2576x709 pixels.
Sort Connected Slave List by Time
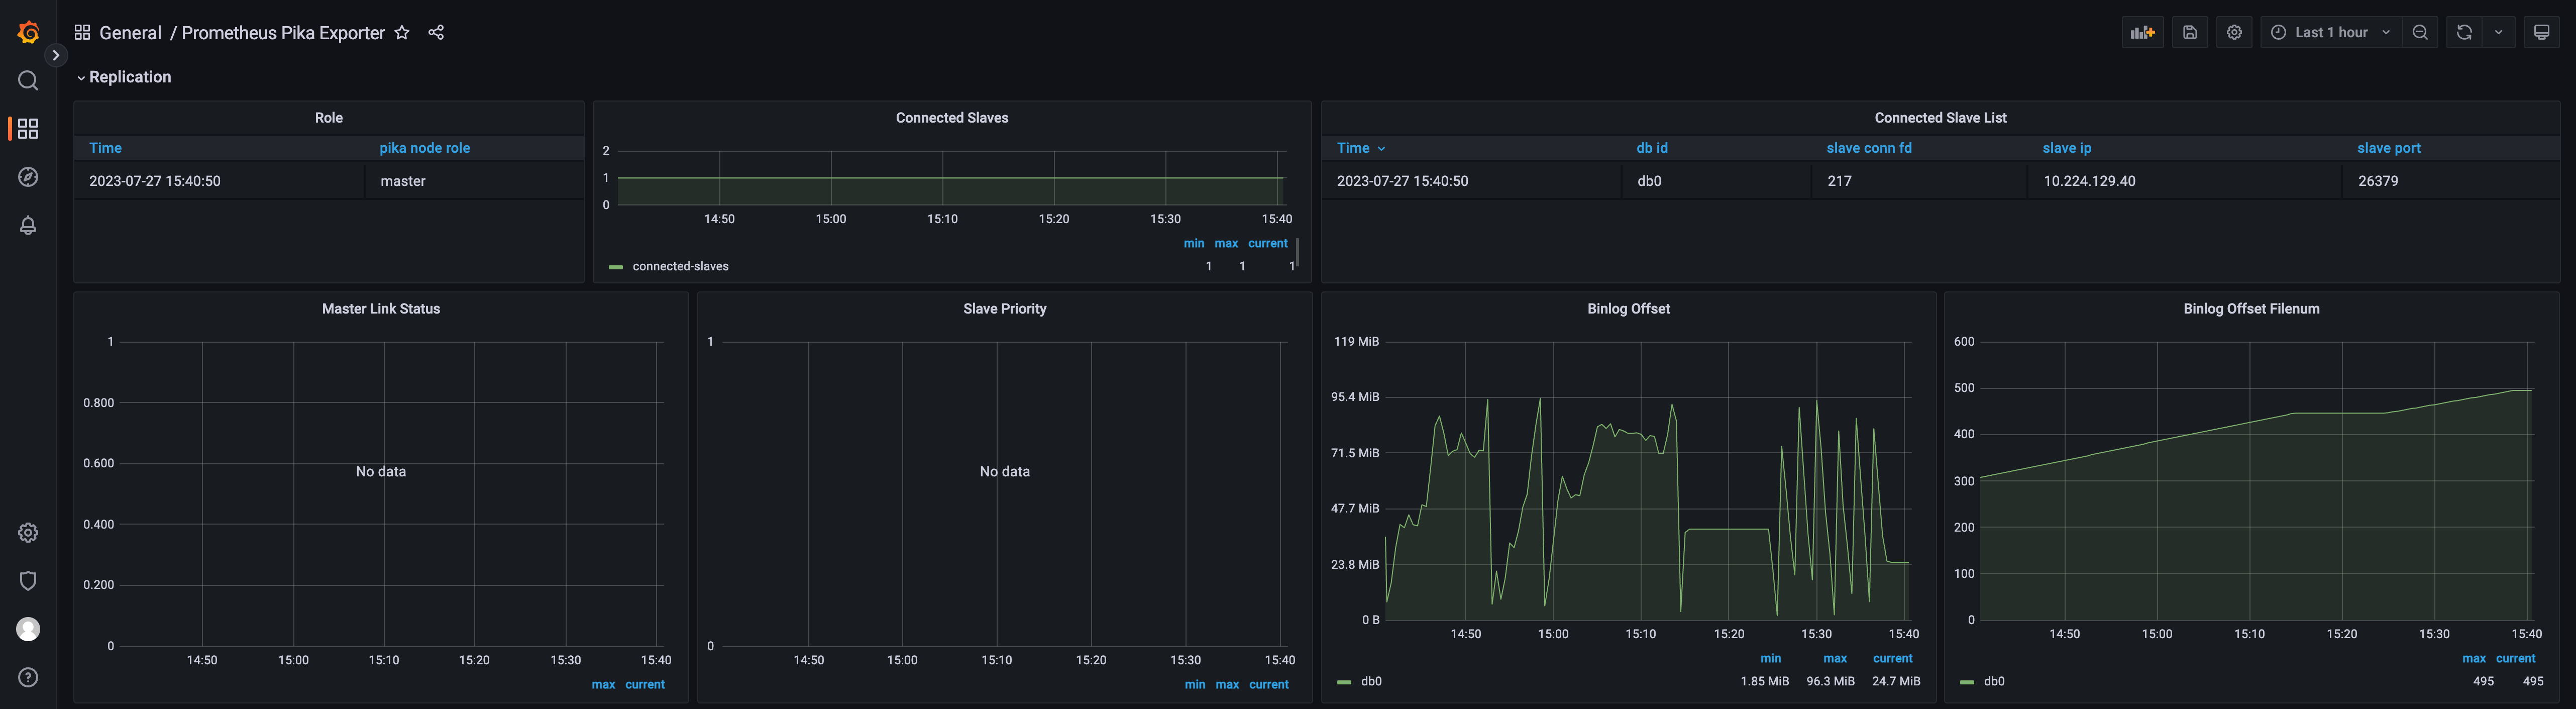1361,148
